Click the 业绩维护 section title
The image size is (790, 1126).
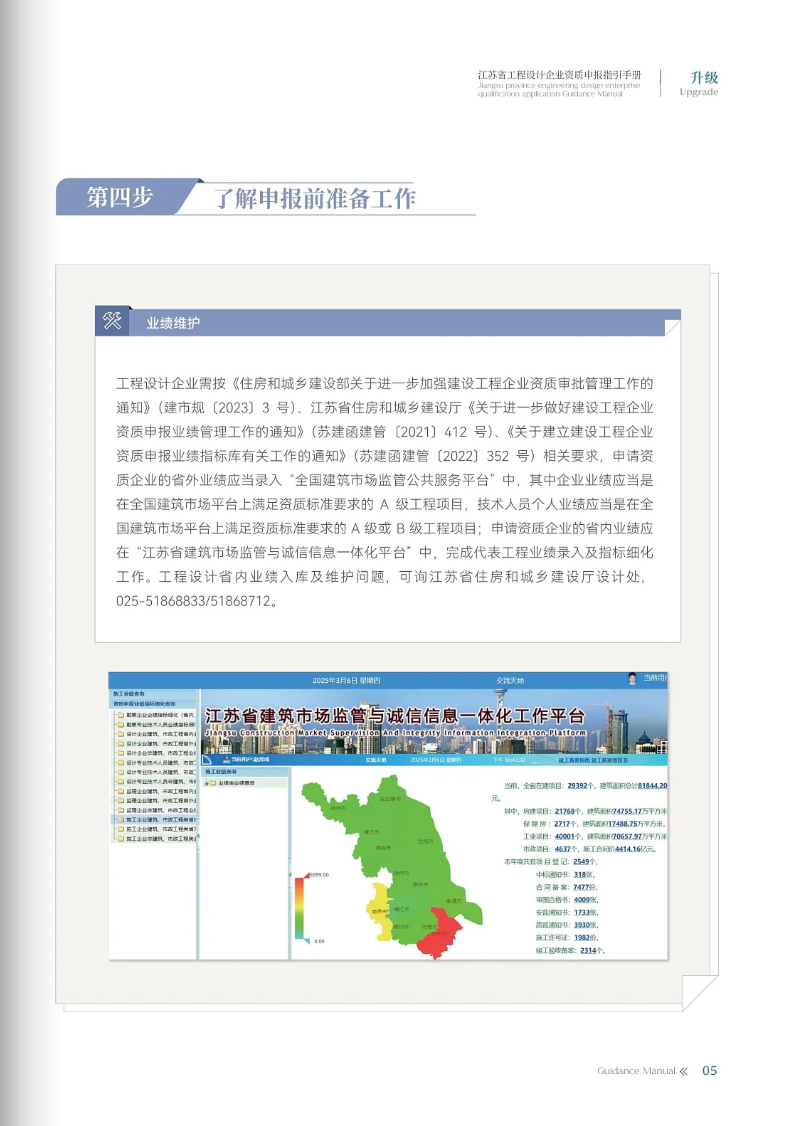tap(173, 323)
